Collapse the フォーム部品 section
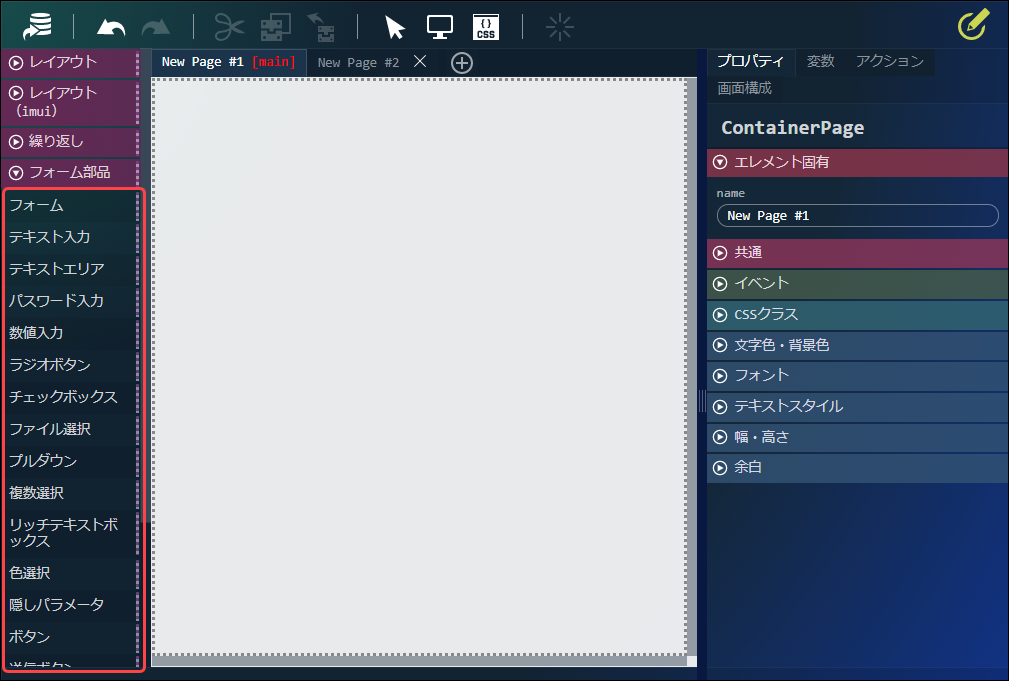Viewport: 1009px width, 681px height. [69, 173]
